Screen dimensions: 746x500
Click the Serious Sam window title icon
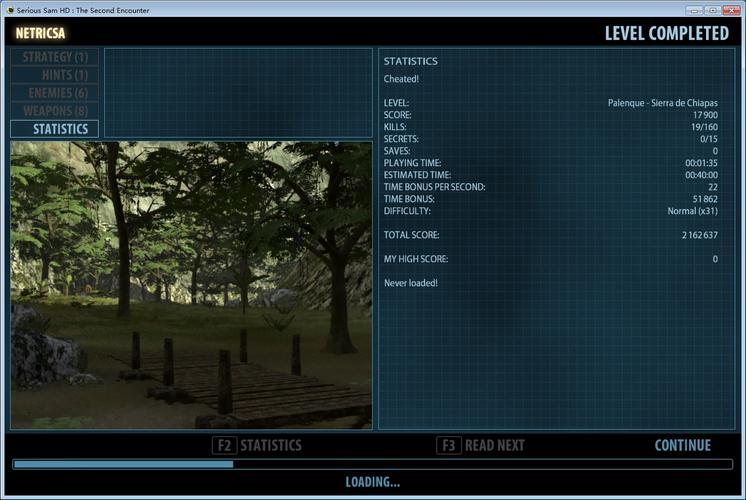pos(10,10)
